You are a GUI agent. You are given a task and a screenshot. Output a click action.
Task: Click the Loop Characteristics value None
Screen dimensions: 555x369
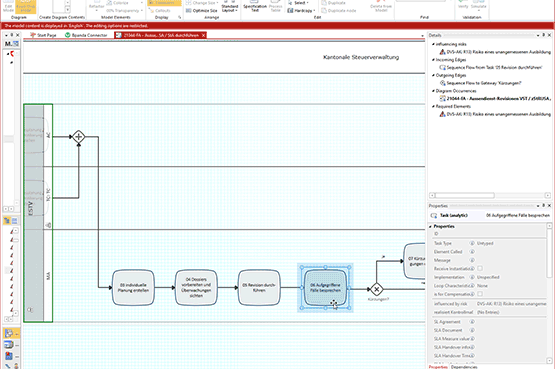coord(482,286)
